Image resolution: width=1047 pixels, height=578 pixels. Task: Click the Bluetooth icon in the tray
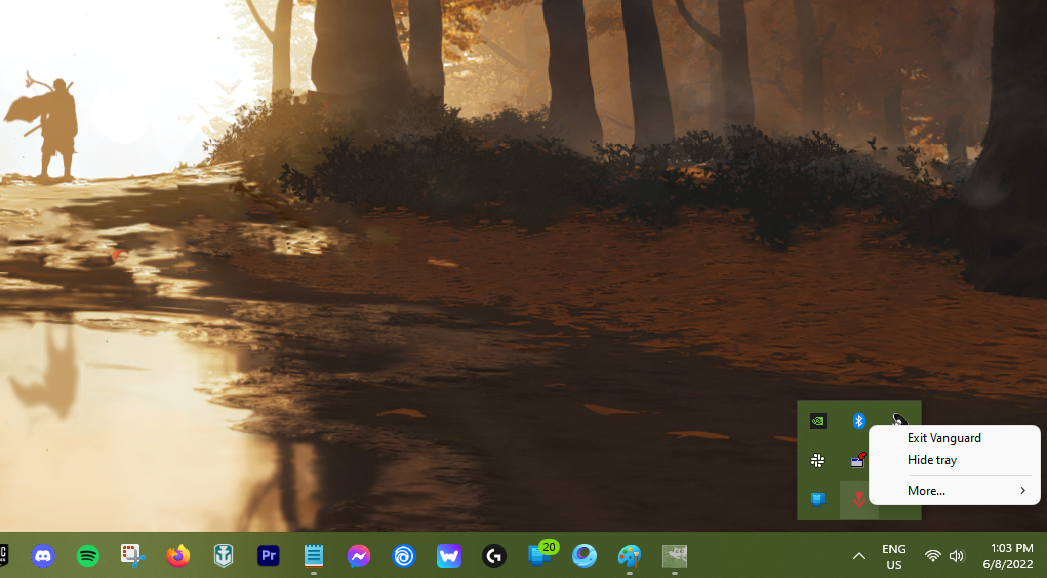click(x=858, y=421)
